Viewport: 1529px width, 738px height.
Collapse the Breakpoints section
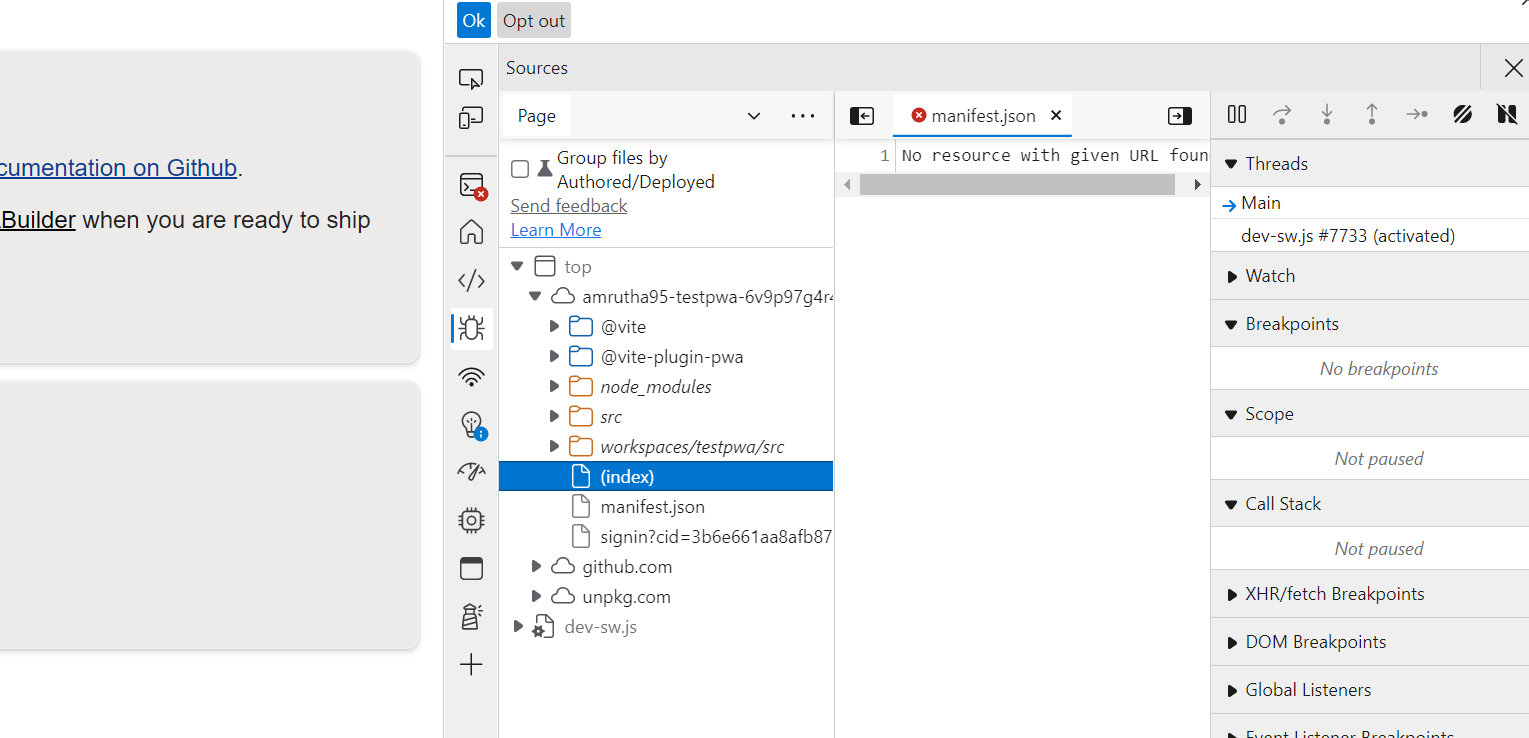point(1370,324)
